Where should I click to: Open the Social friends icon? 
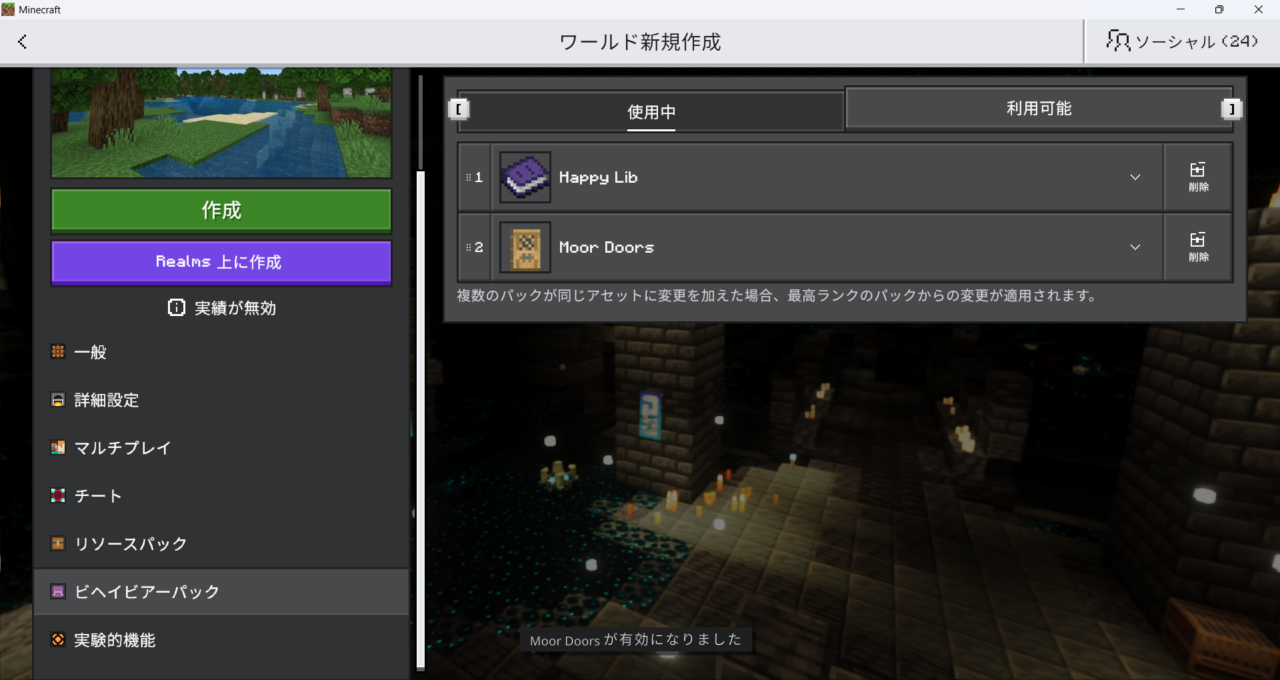click(1118, 41)
